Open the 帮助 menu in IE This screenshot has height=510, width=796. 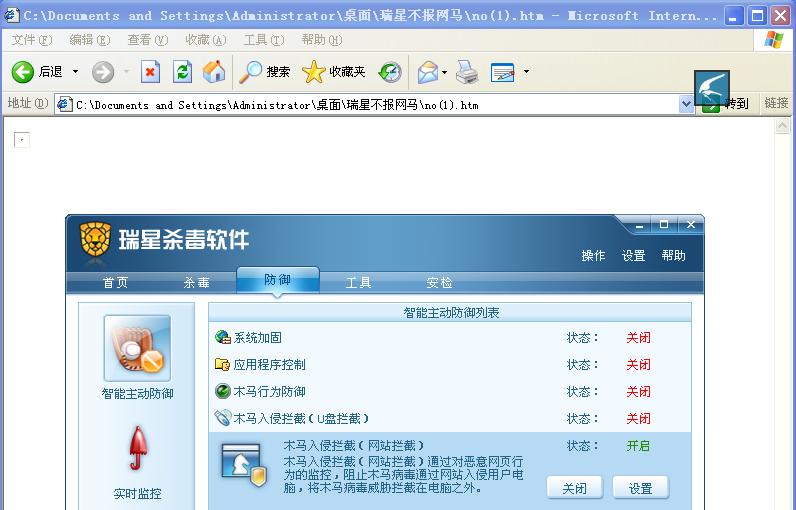tap(321, 40)
